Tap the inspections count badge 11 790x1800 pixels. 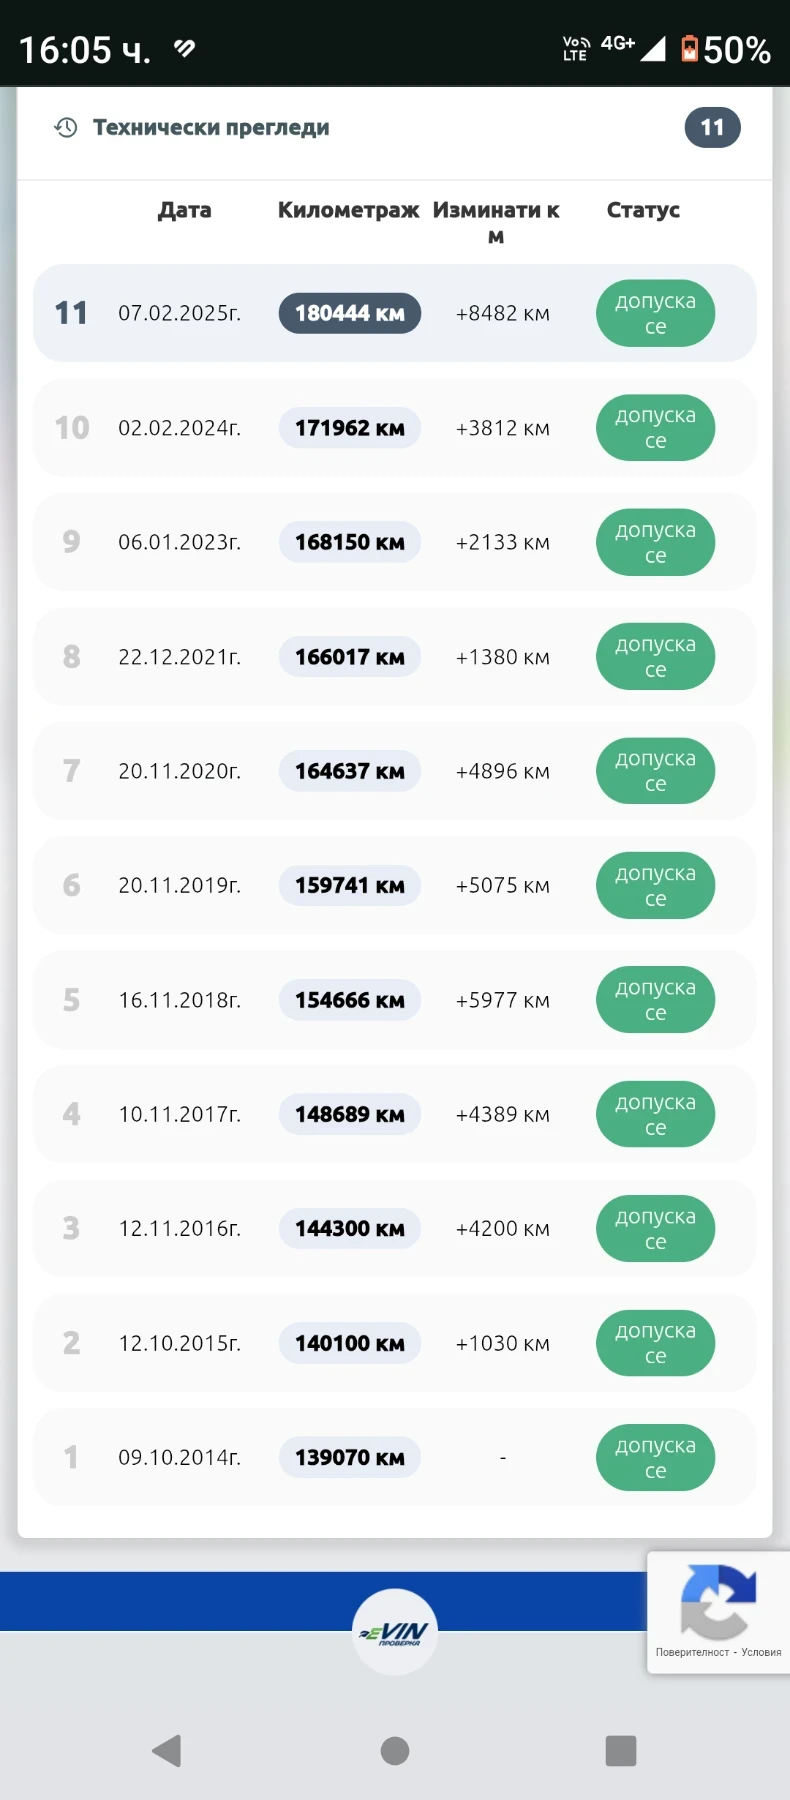[x=712, y=128]
